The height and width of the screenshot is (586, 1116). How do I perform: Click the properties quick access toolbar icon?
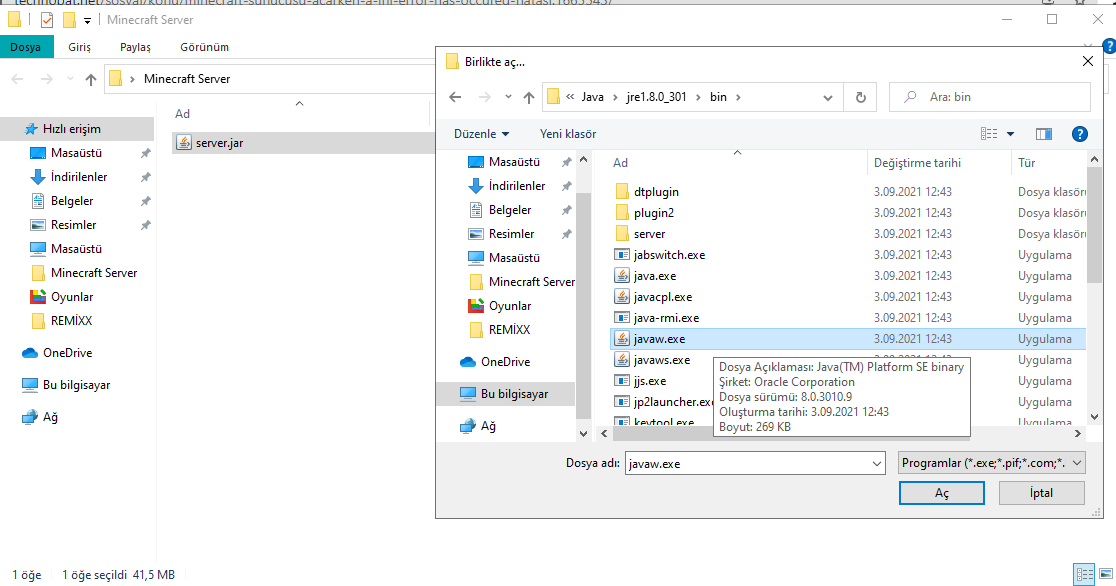pos(47,20)
